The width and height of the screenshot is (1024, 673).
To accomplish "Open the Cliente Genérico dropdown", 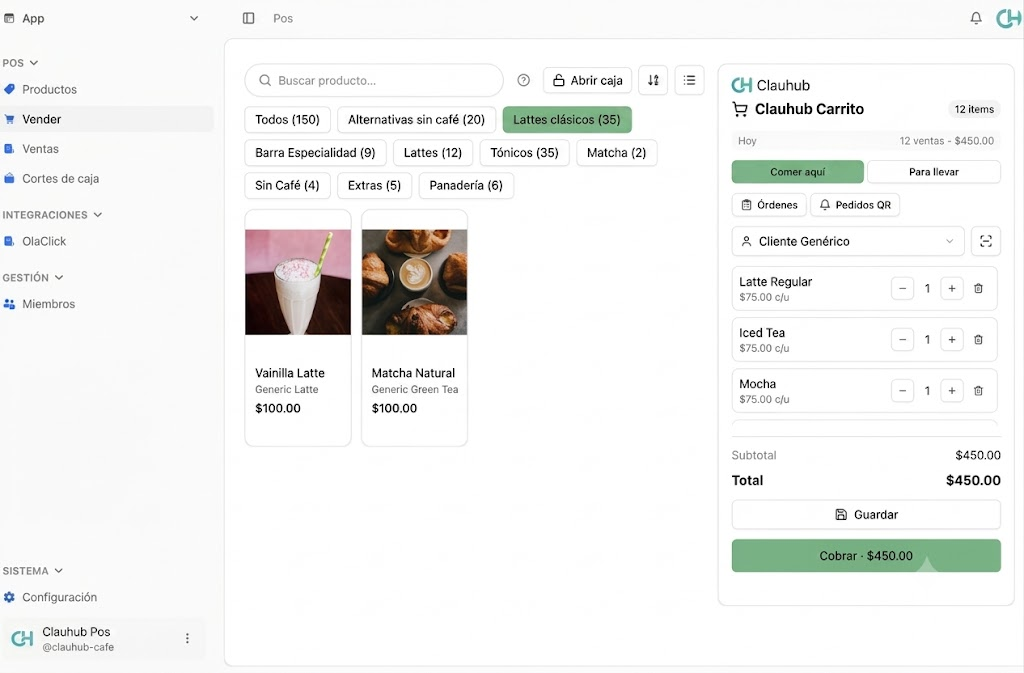I will [848, 241].
